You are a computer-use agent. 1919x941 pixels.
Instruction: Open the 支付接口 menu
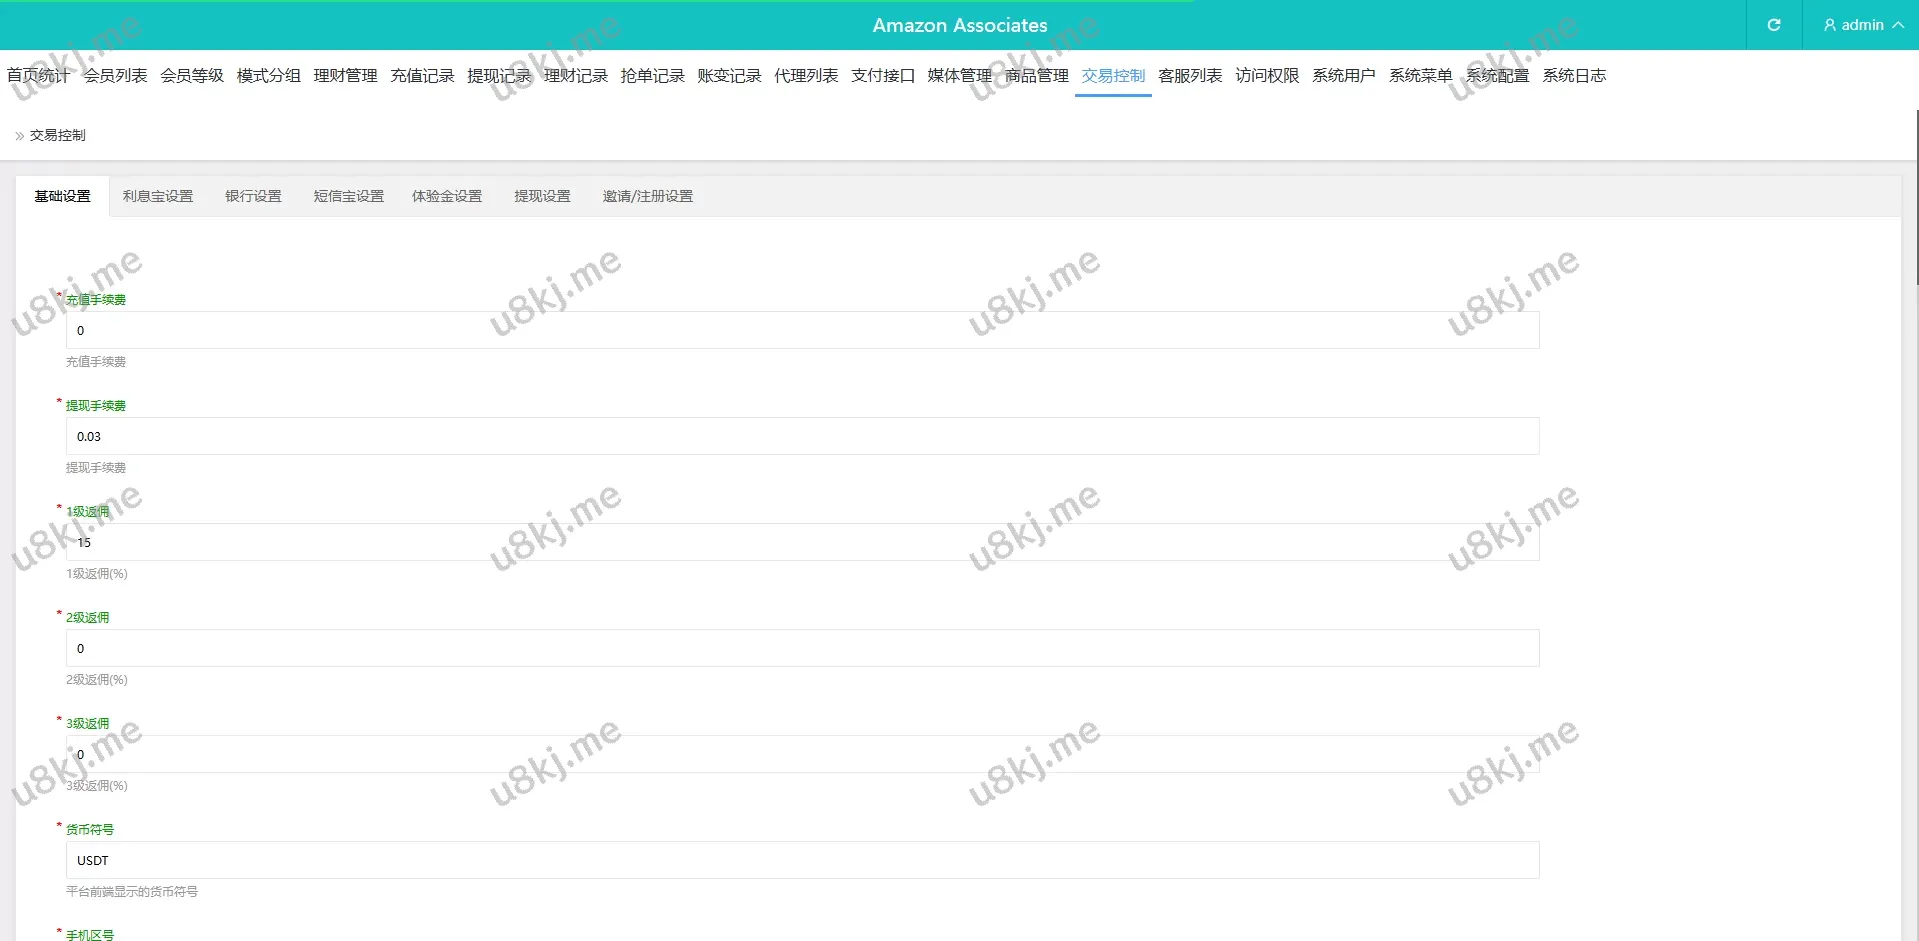click(882, 76)
